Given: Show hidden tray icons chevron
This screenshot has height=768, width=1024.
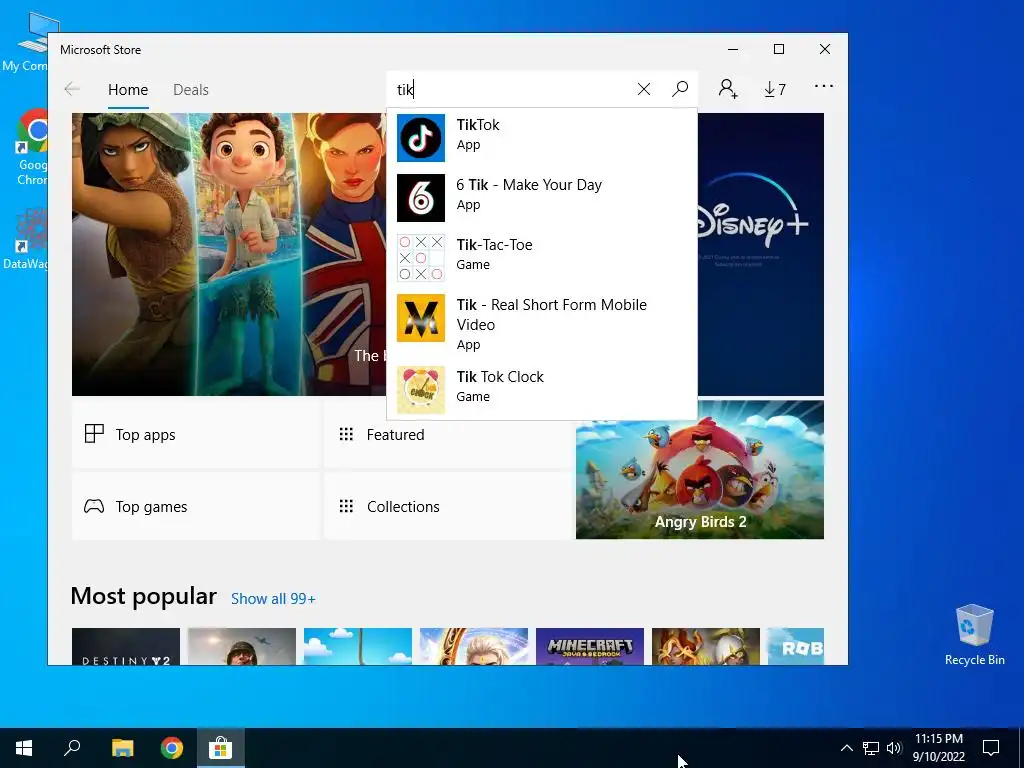Looking at the screenshot, I should point(846,748).
